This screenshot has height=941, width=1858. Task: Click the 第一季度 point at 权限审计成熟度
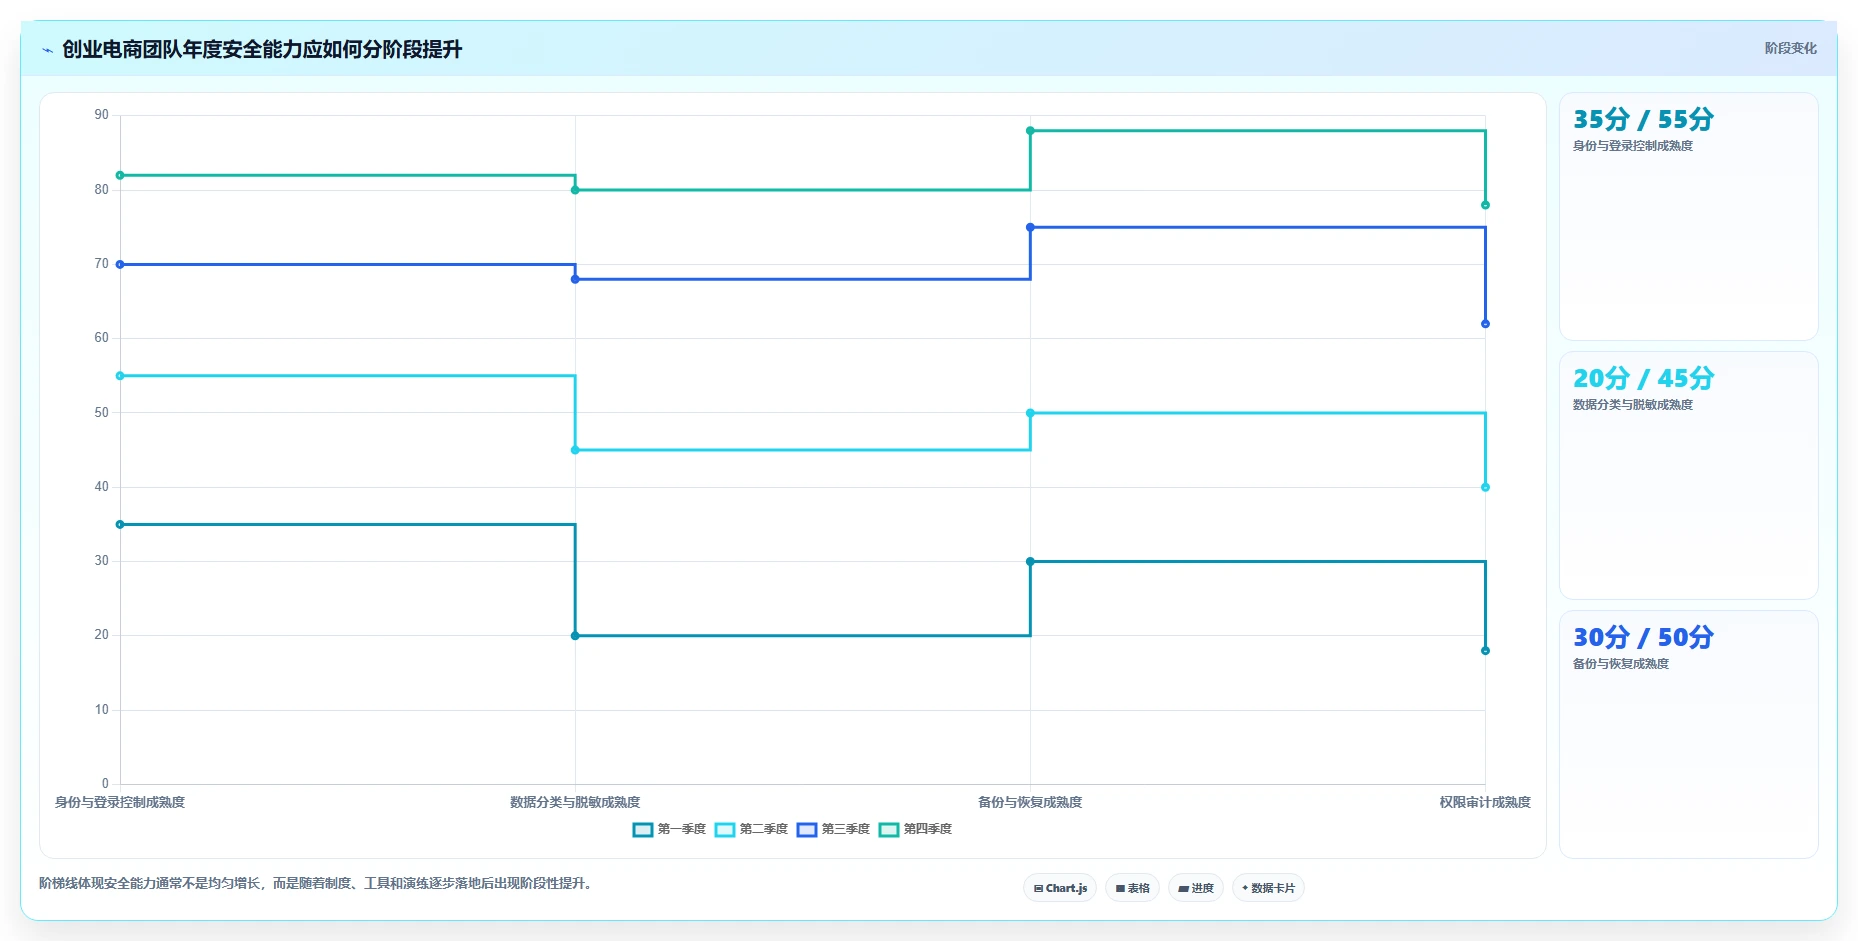coord(1485,651)
